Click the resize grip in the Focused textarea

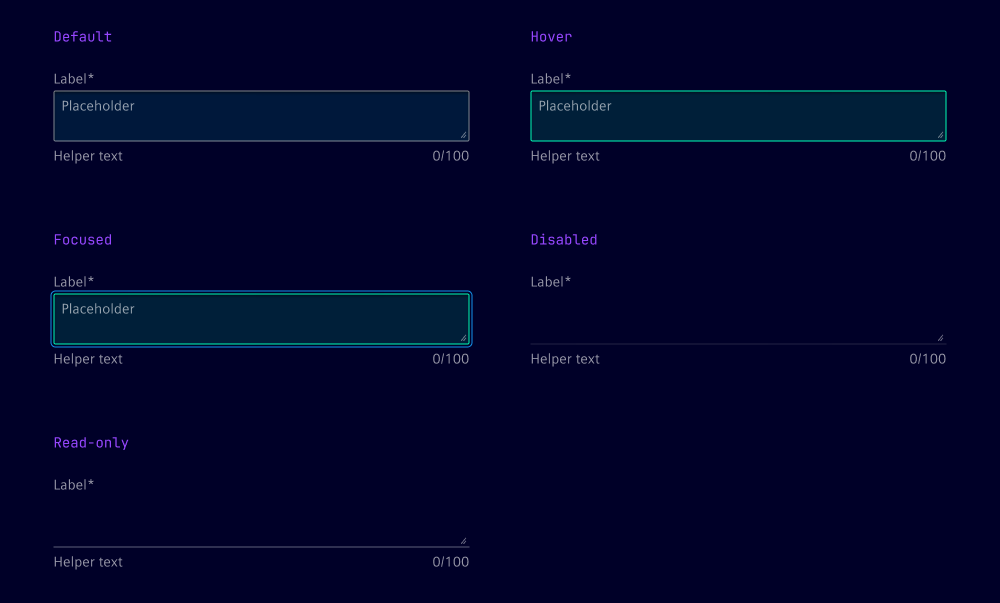[x=463, y=338]
